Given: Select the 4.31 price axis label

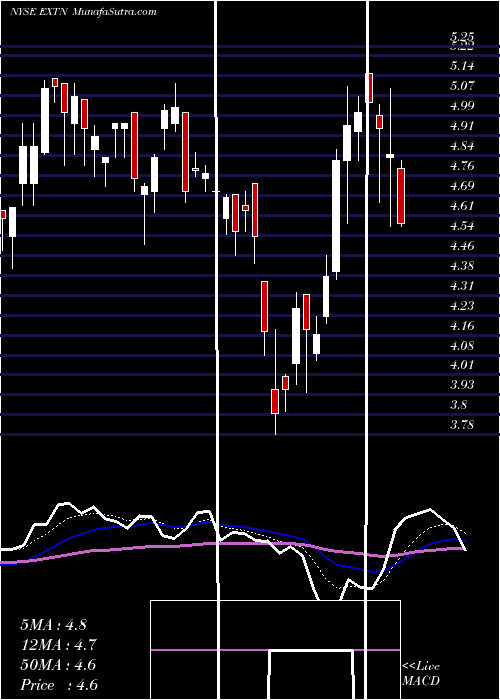Looking at the screenshot, I should [462, 286].
